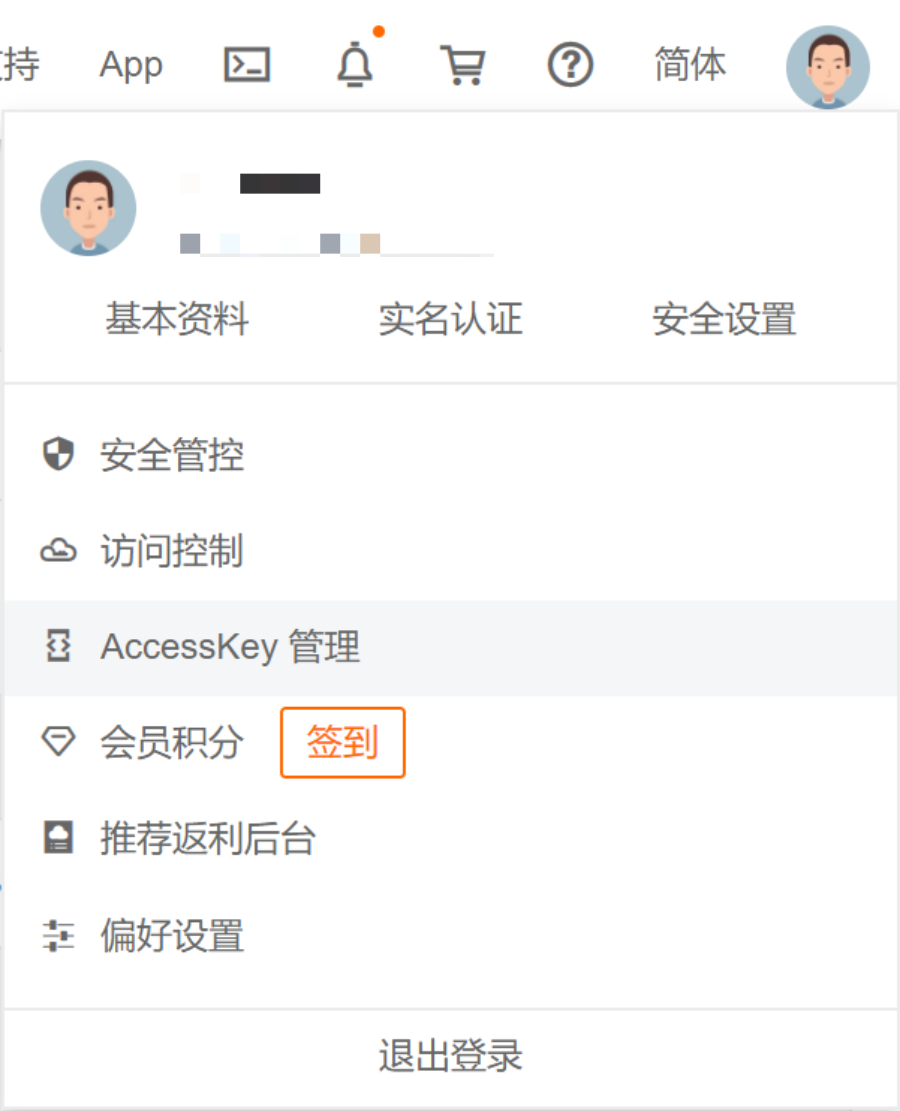Select App in the top navigation
The height and width of the screenshot is (1111, 900).
point(131,66)
